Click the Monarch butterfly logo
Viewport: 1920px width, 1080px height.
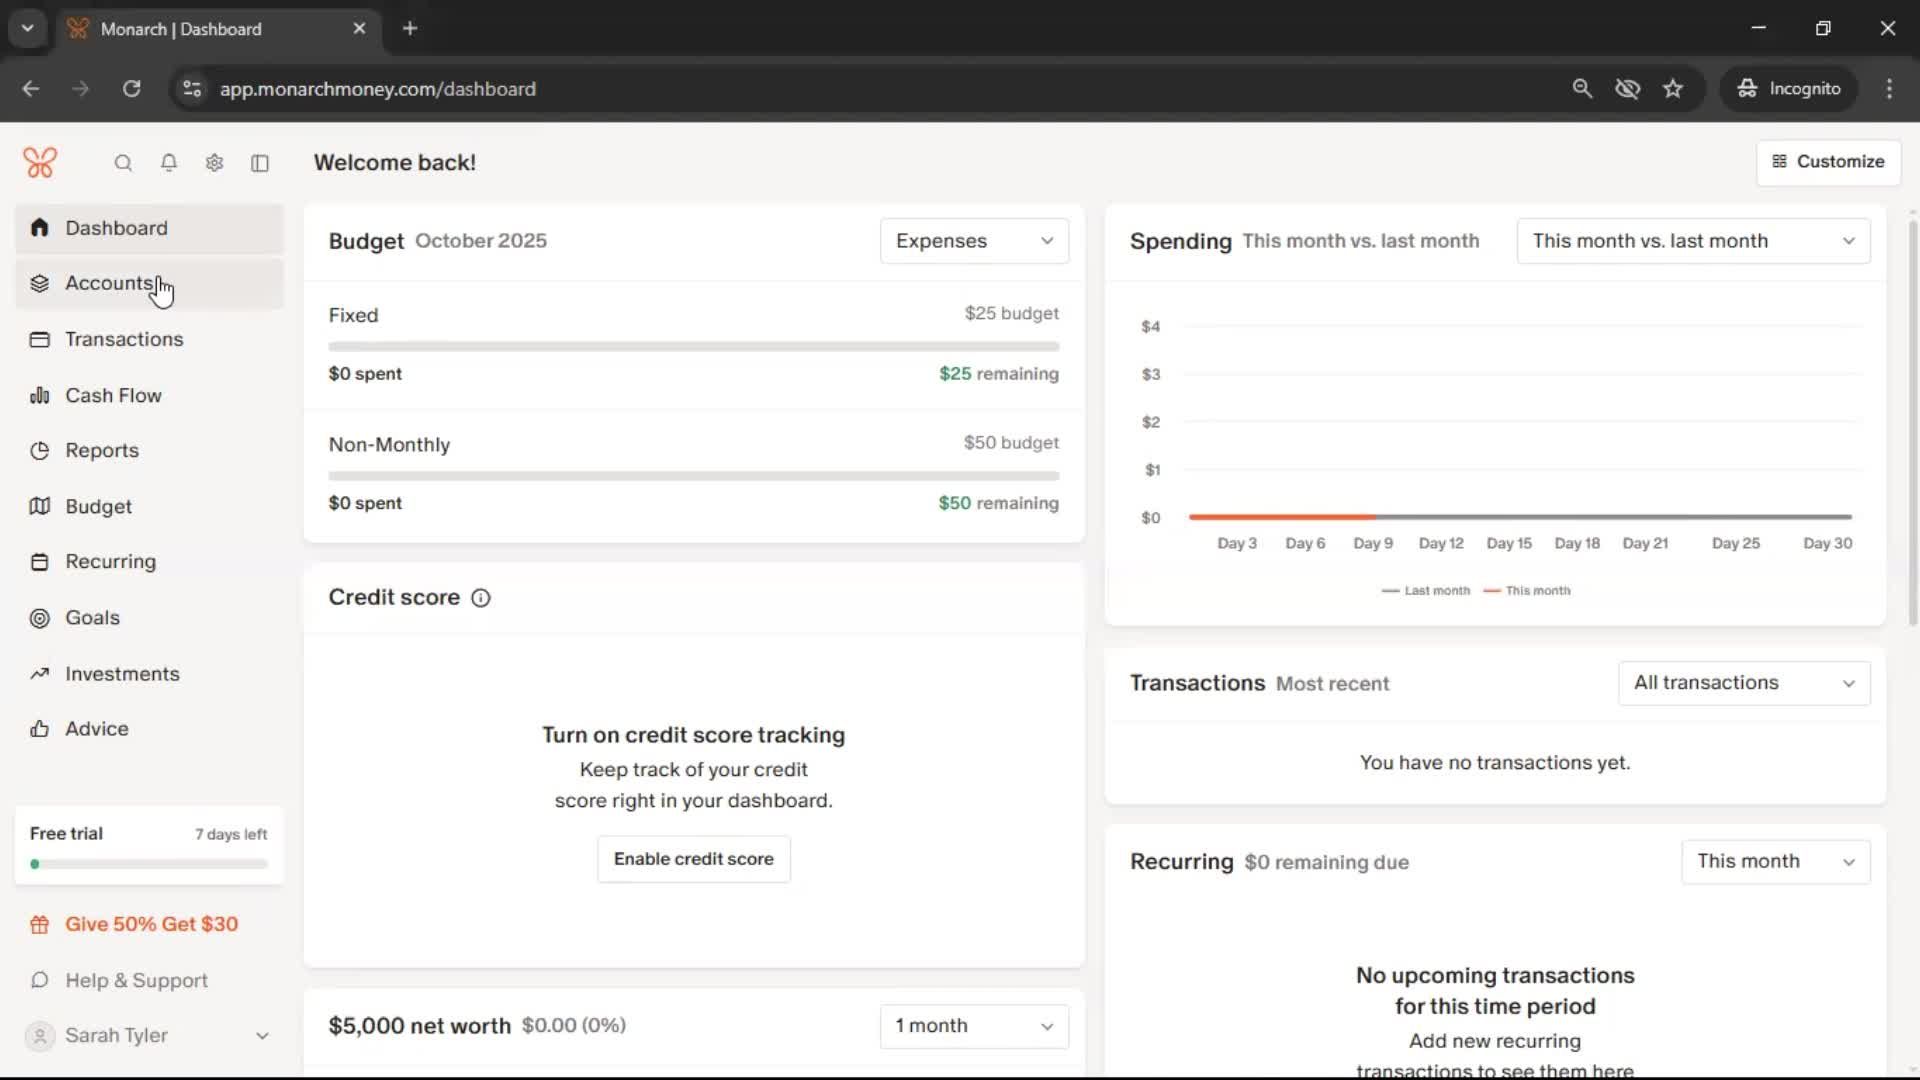pyautogui.click(x=40, y=163)
